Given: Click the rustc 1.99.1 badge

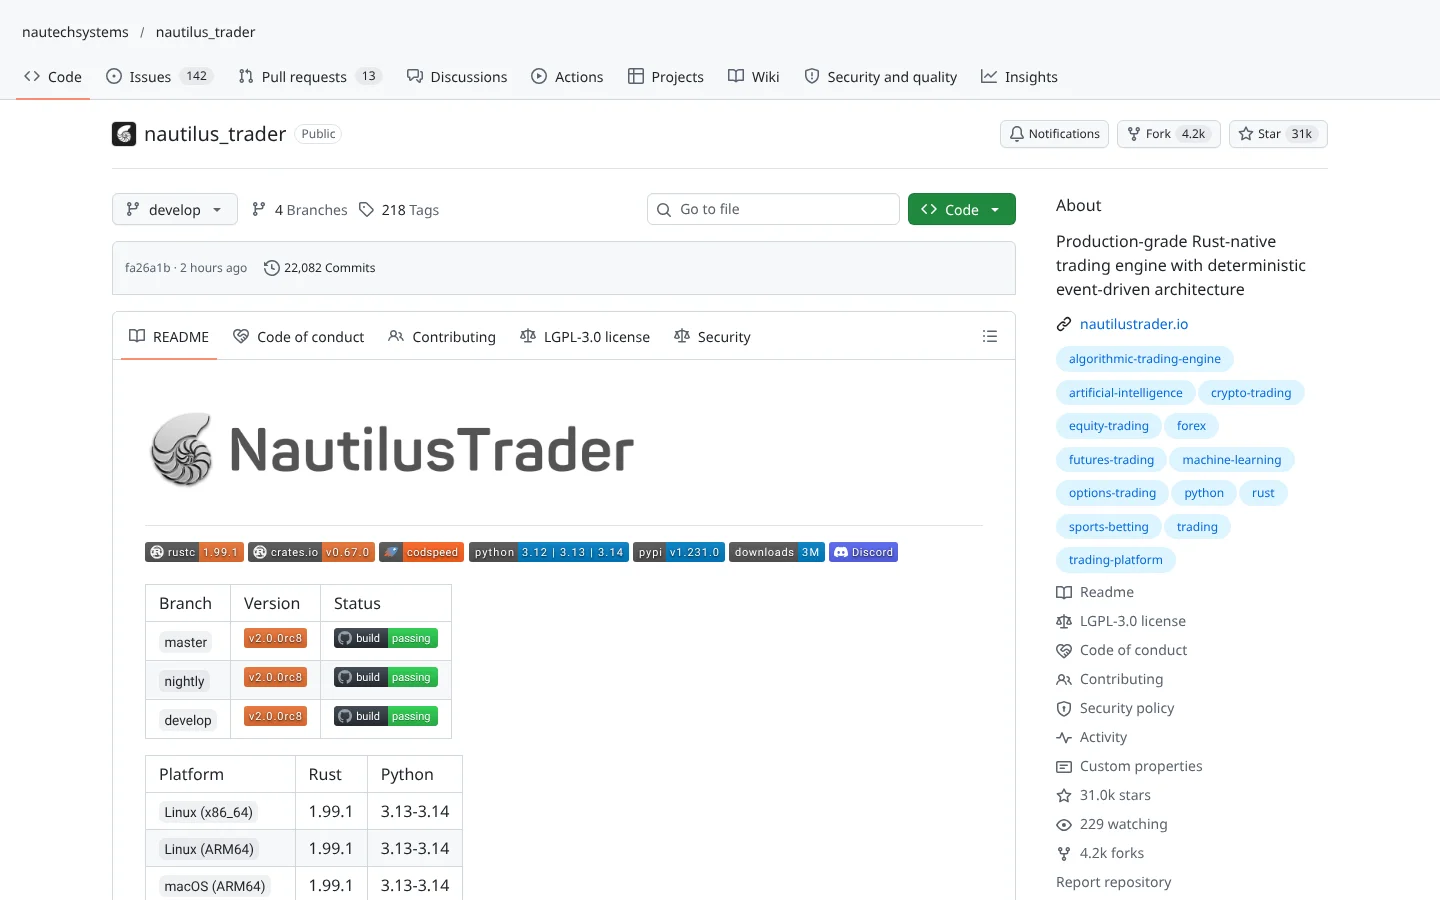Looking at the screenshot, I should (195, 552).
